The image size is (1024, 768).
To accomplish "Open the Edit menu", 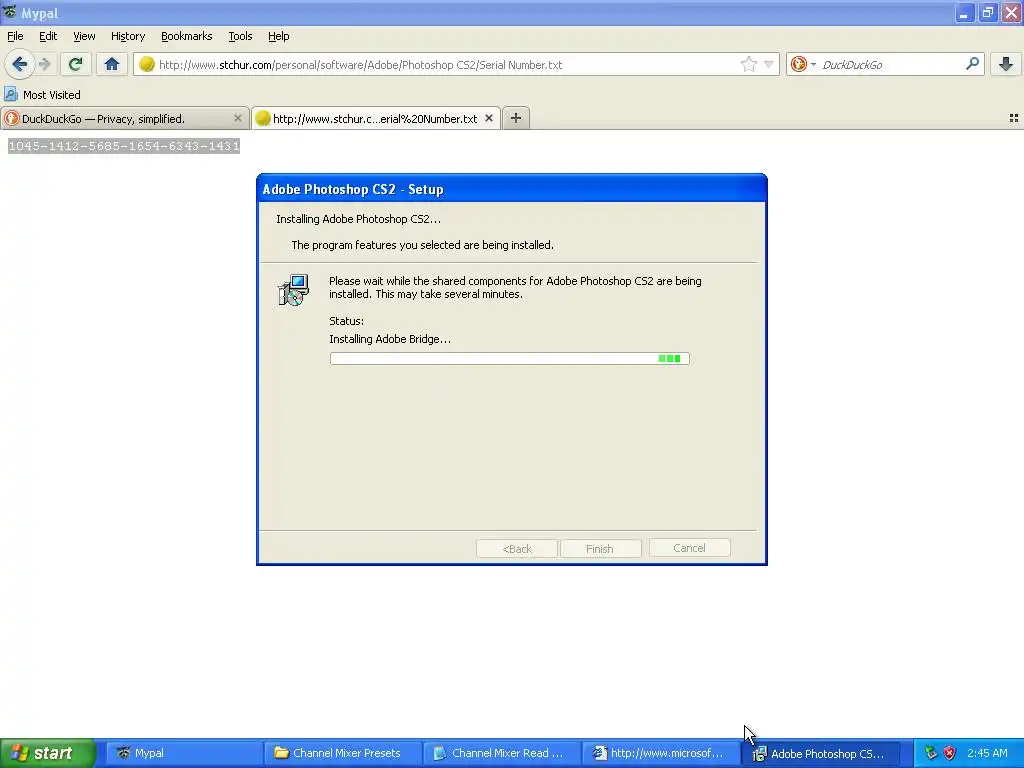I will tap(48, 36).
